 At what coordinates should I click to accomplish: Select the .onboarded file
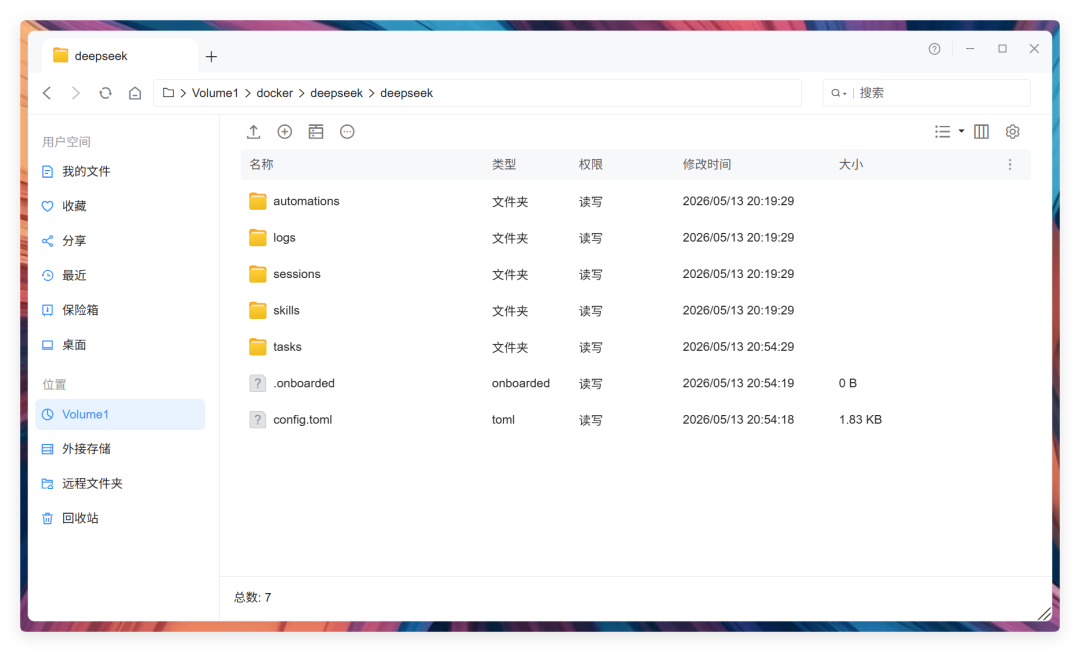[635, 383]
